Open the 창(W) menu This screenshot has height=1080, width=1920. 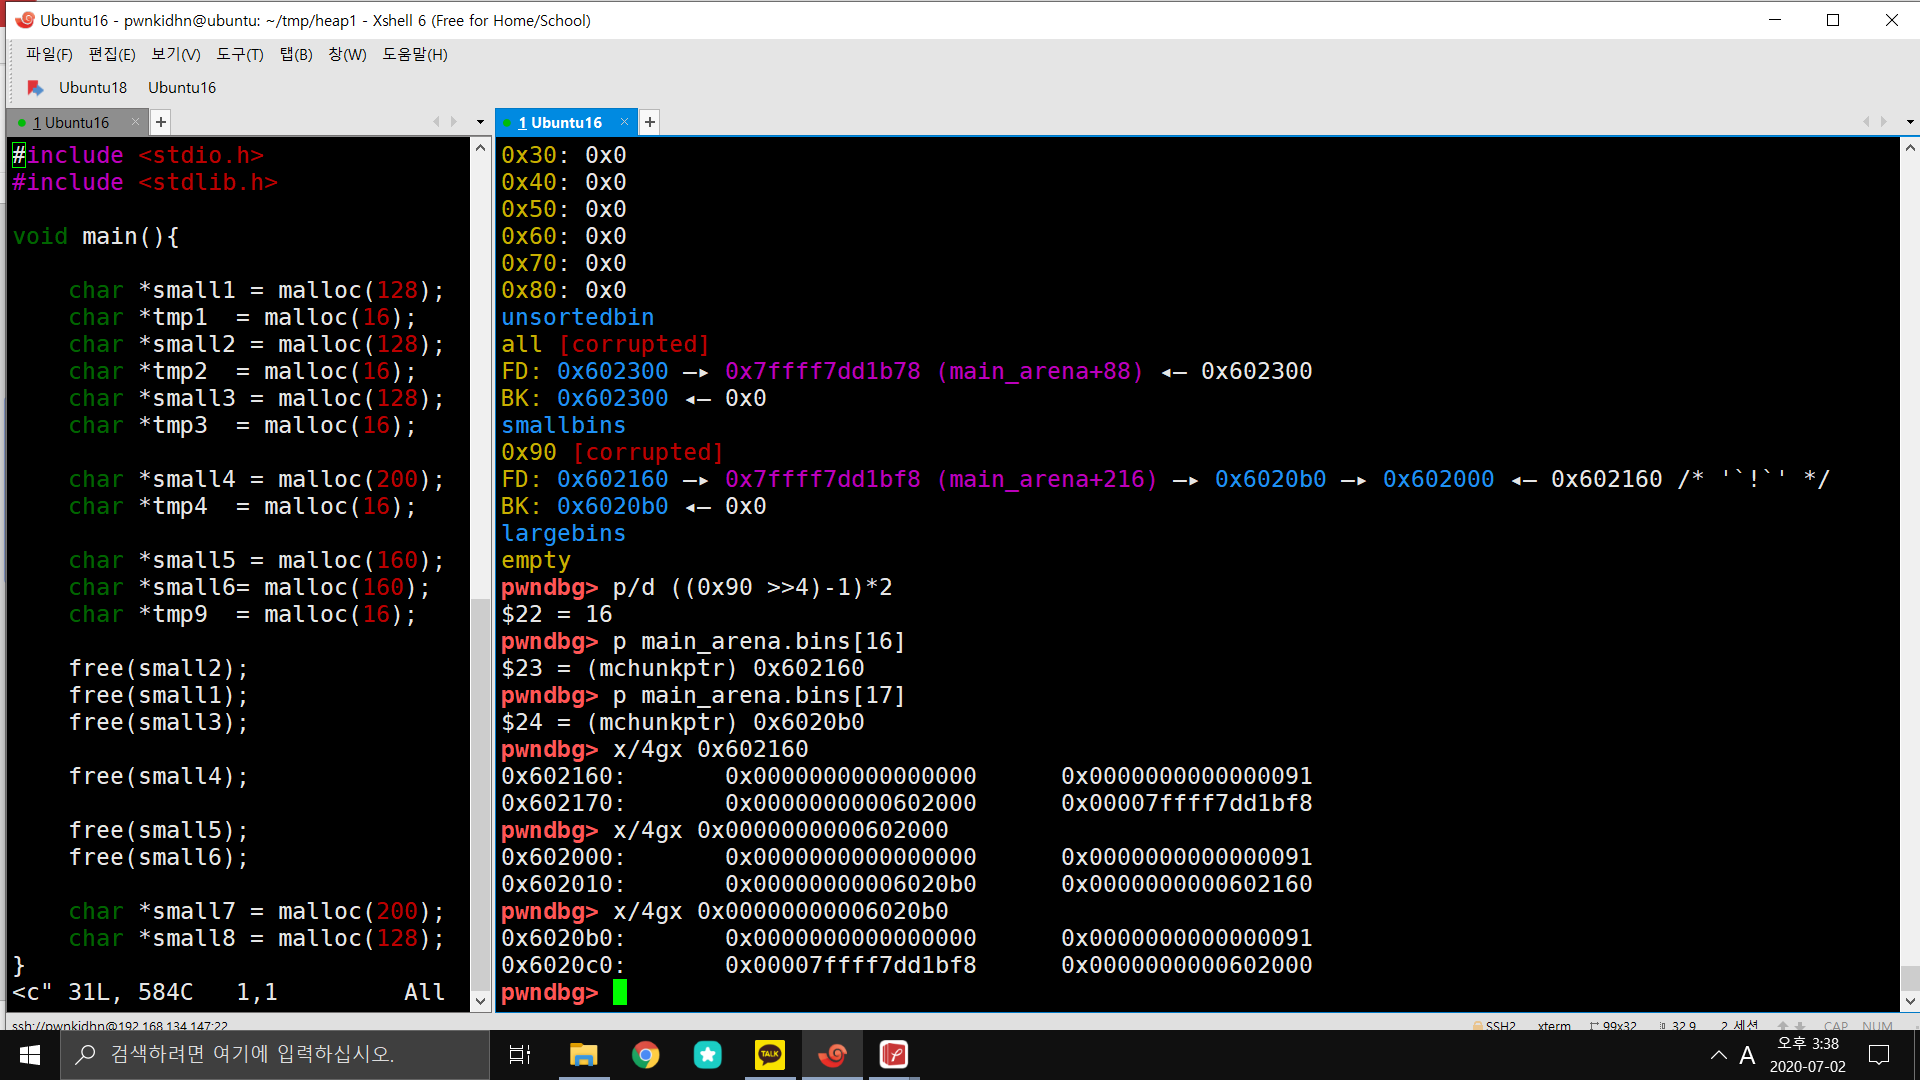pos(347,54)
